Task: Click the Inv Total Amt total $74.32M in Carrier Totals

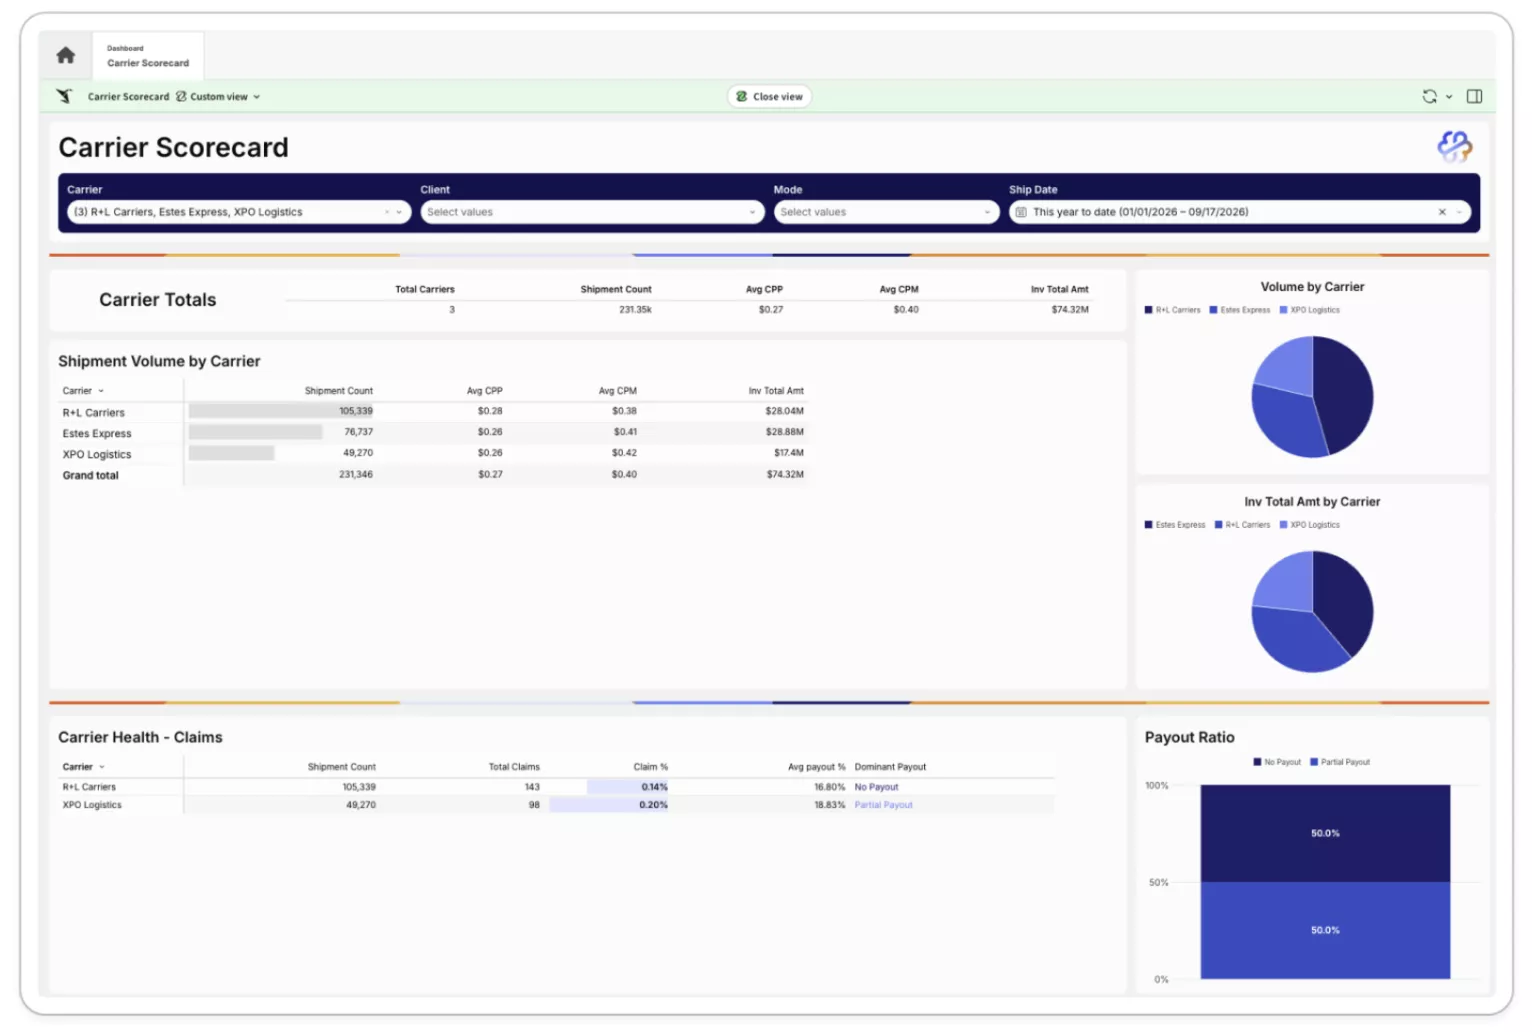Action: (x=1069, y=310)
